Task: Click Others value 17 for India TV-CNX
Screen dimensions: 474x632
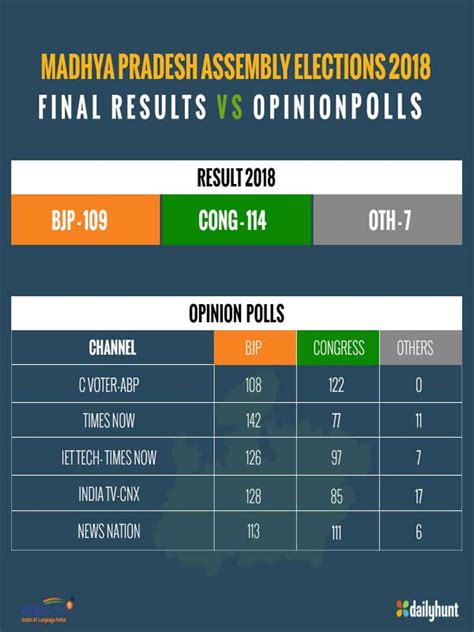Action: pos(419,496)
